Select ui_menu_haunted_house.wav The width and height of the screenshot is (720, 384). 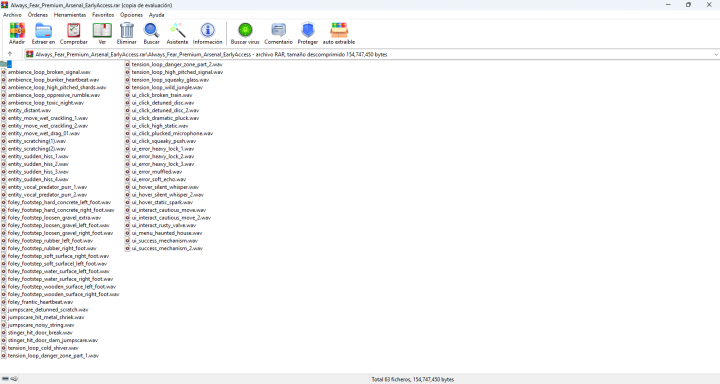(x=164, y=233)
